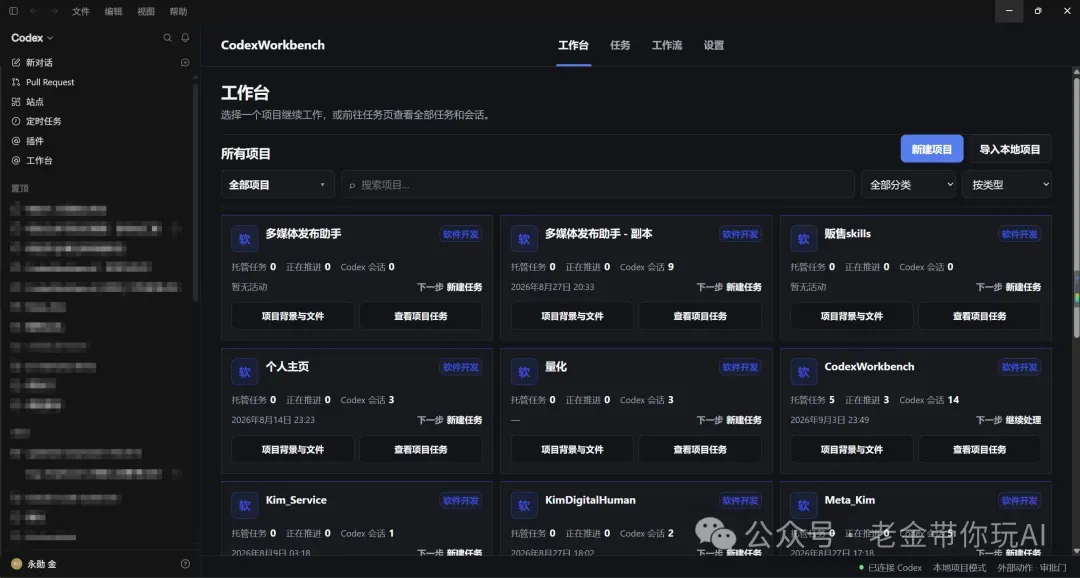Click the 软 icon of 量化 card
The image size is (1080, 578).
pyautogui.click(x=524, y=372)
